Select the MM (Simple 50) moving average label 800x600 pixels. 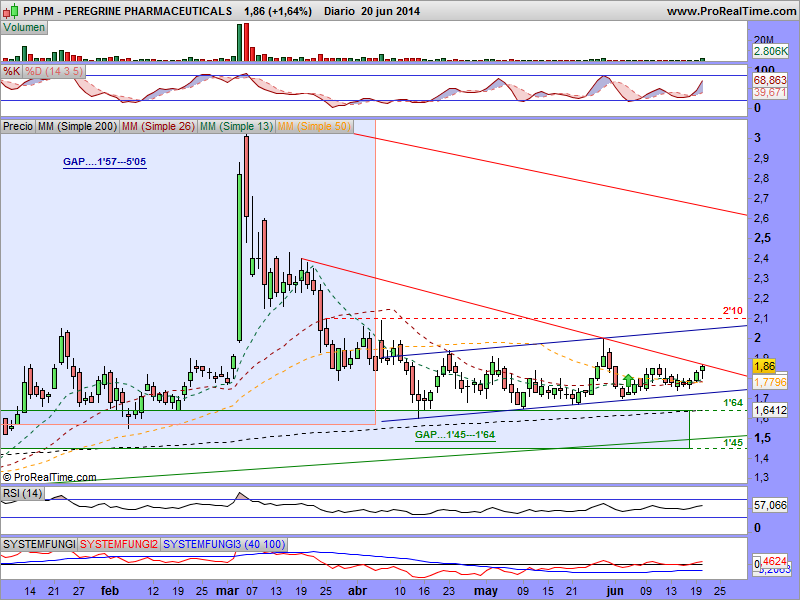coord(314,126)
